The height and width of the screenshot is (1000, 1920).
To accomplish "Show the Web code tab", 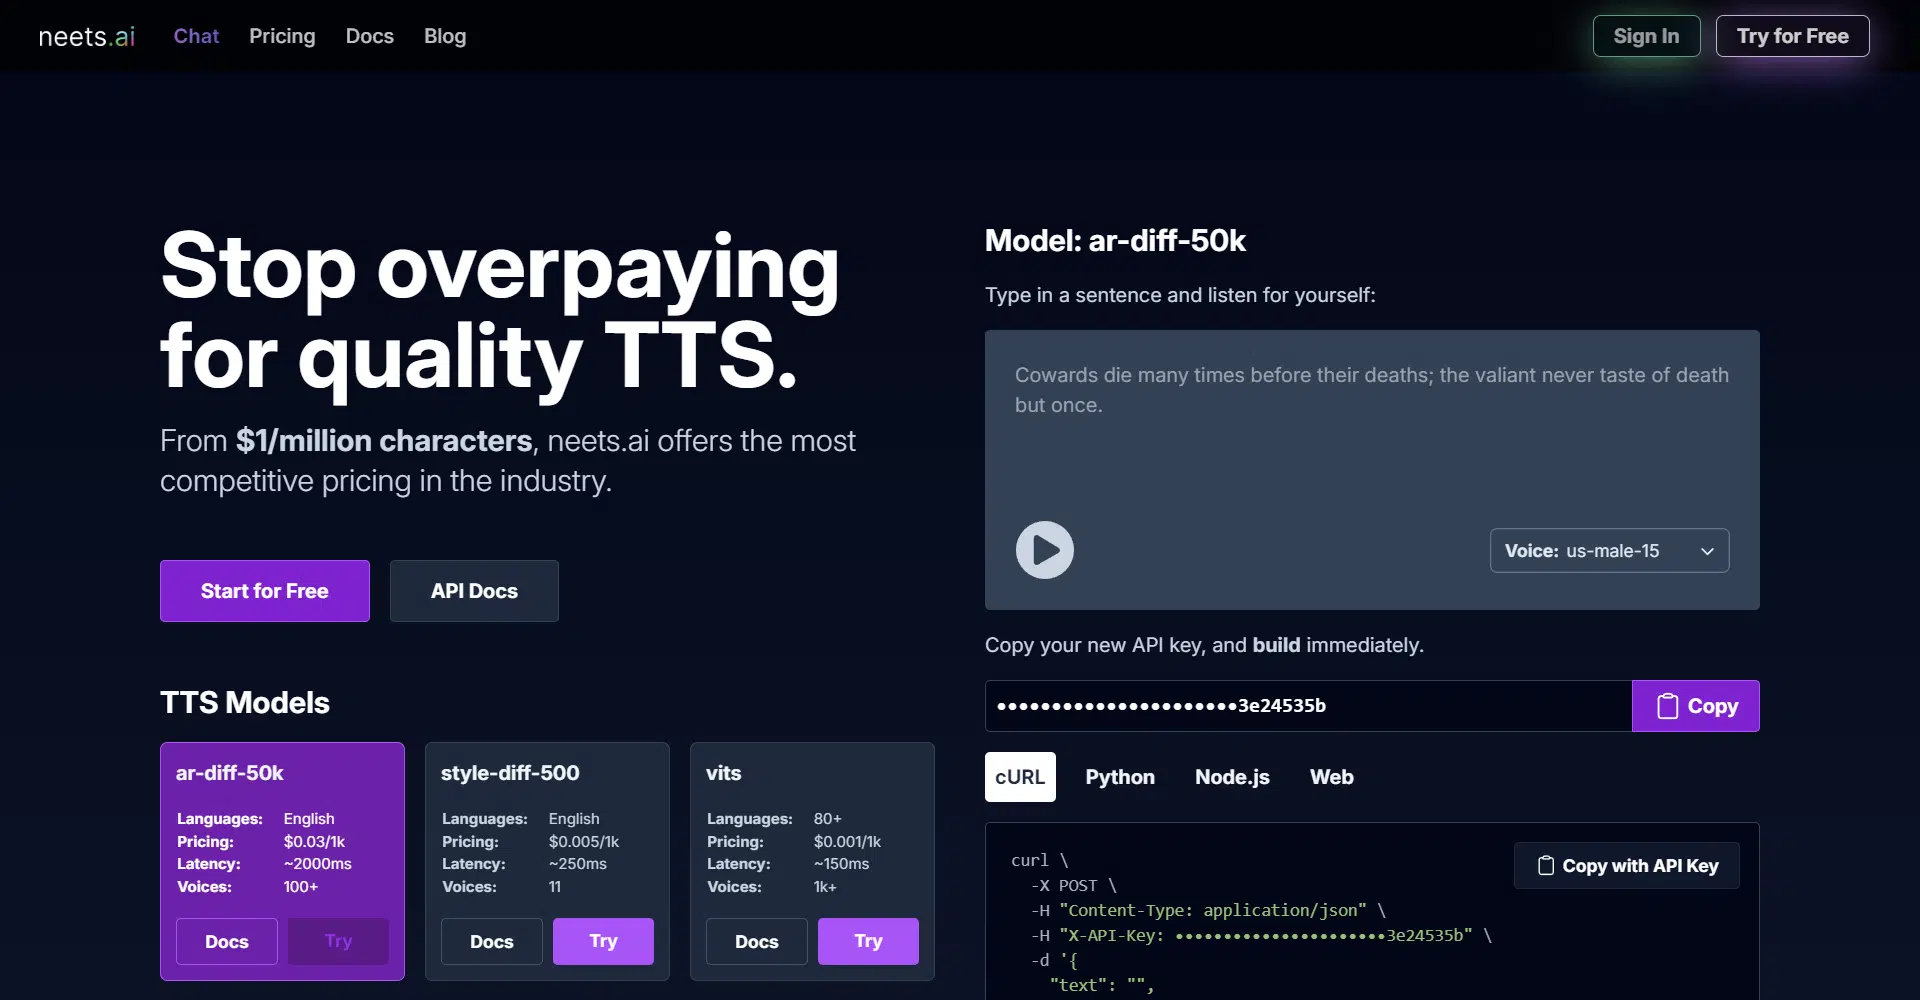I will [1331, 777].
